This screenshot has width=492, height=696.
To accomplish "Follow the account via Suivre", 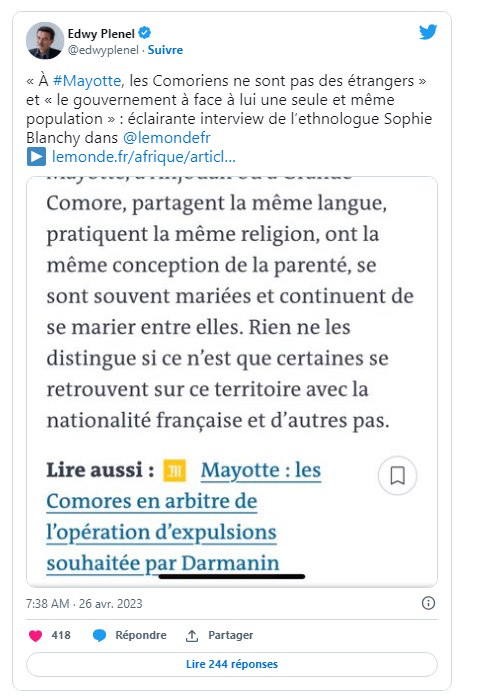I will coord(165,50).
